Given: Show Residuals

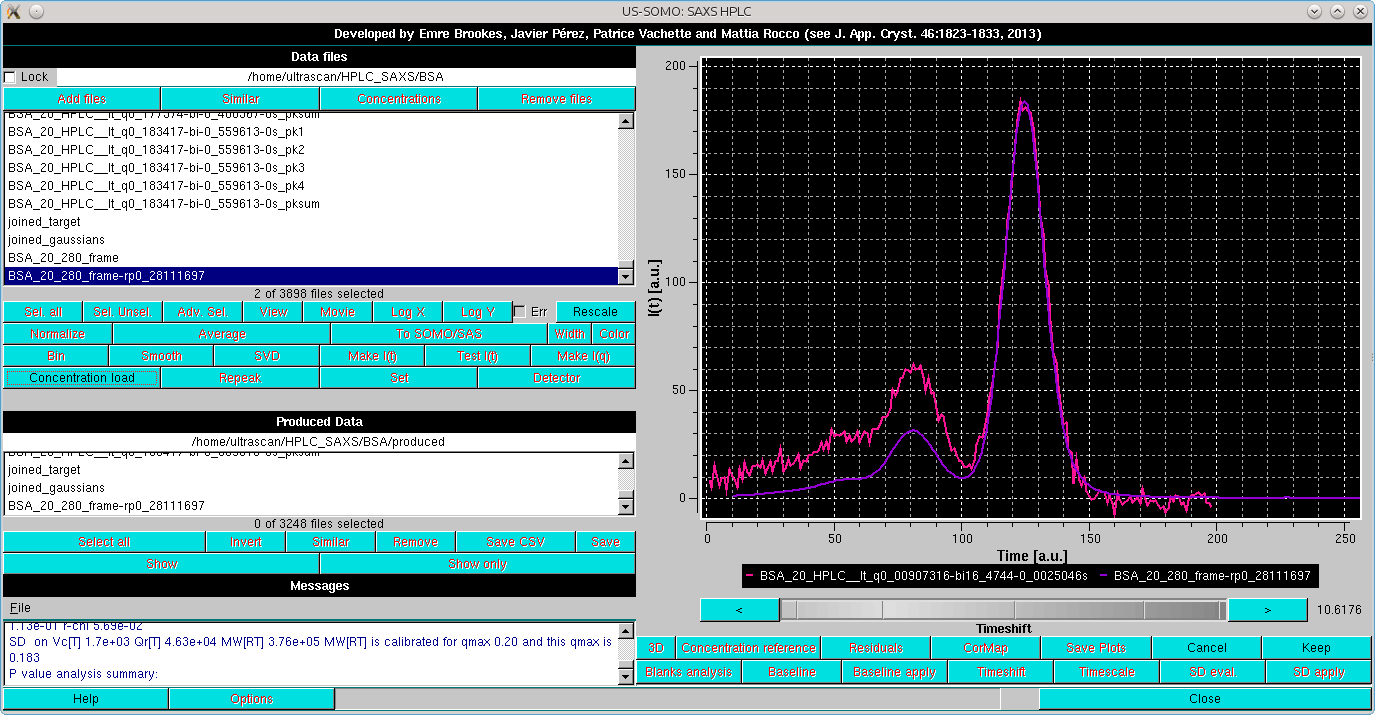Looking at the screenshot, I should click(875, 648).
